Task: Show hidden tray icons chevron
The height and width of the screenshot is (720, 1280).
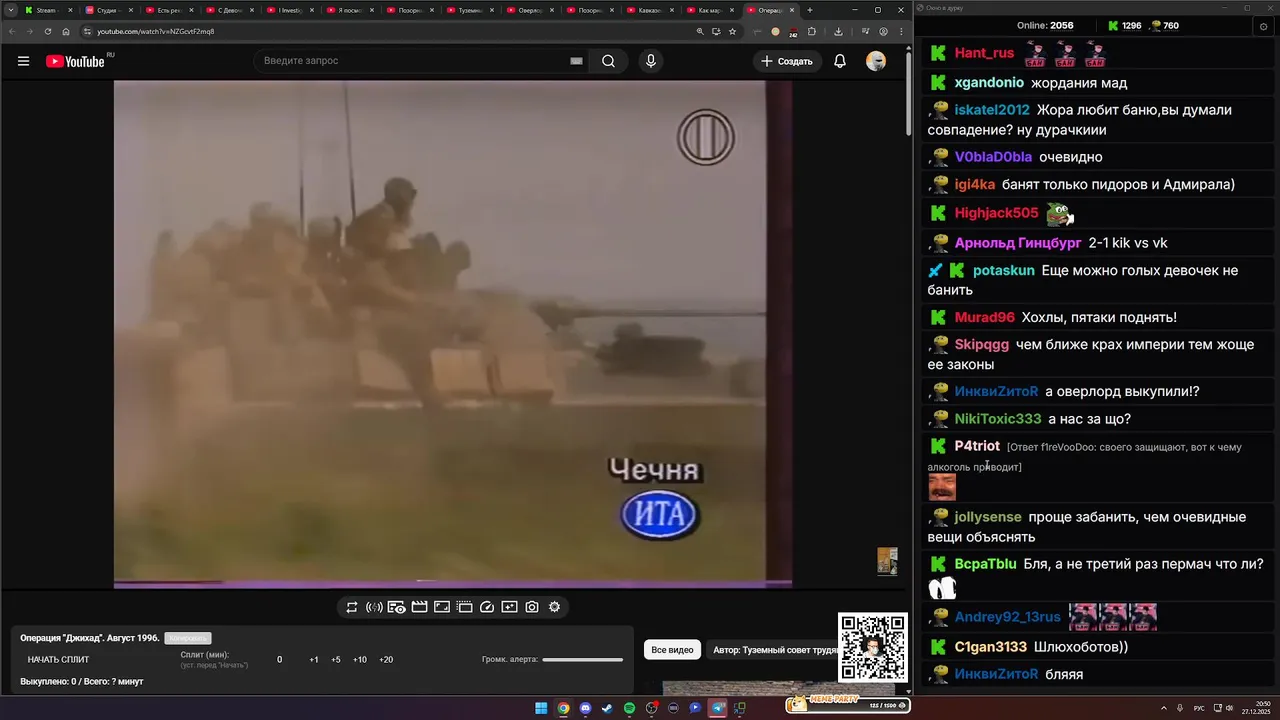Action: (x=1166, y=708)
